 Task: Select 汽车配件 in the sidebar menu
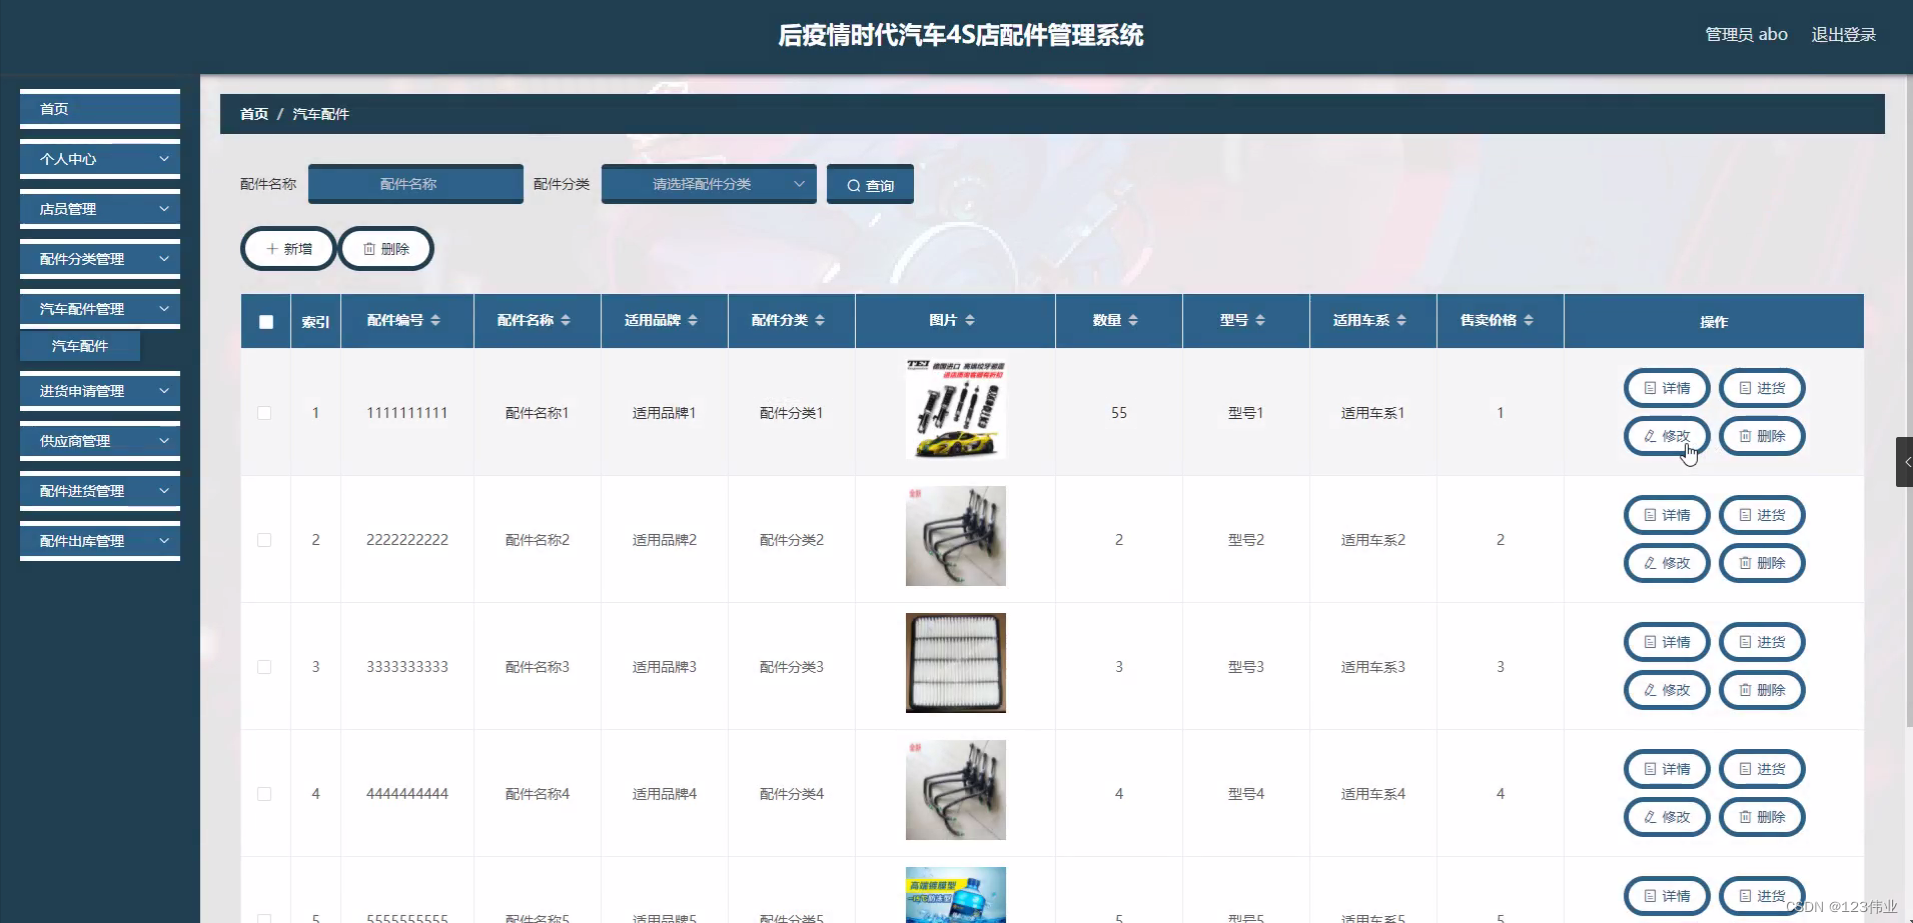pos(80,345)
